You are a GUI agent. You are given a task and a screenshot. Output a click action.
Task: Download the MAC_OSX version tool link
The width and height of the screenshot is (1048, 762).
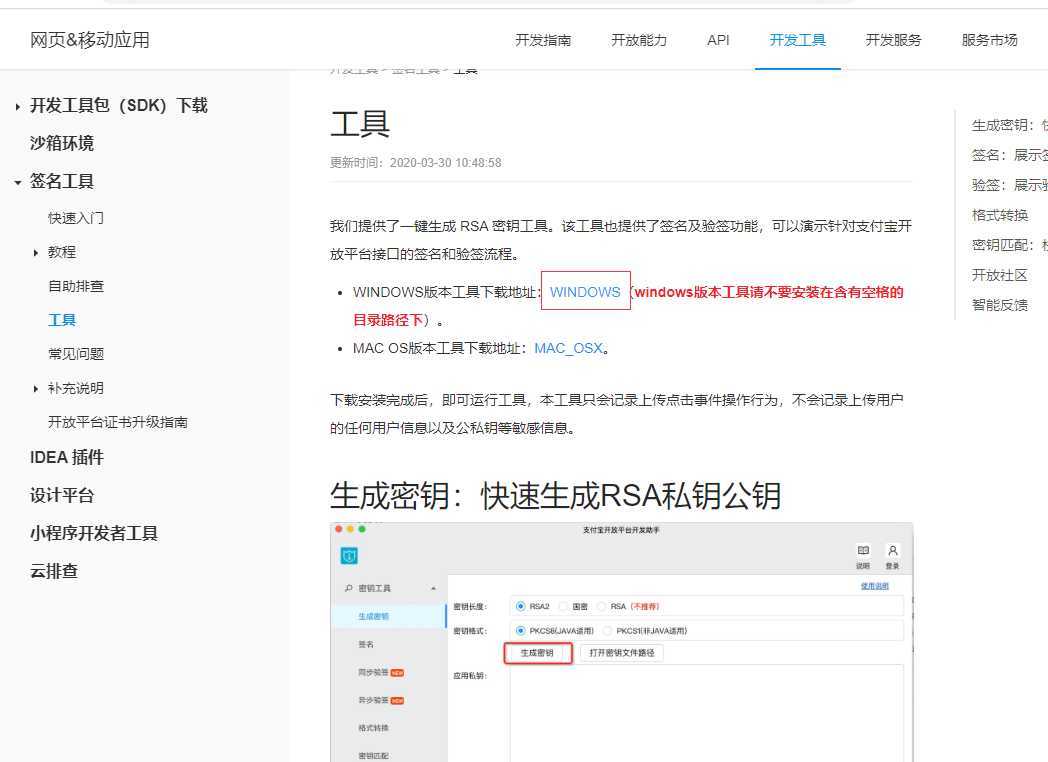(568, 348)
